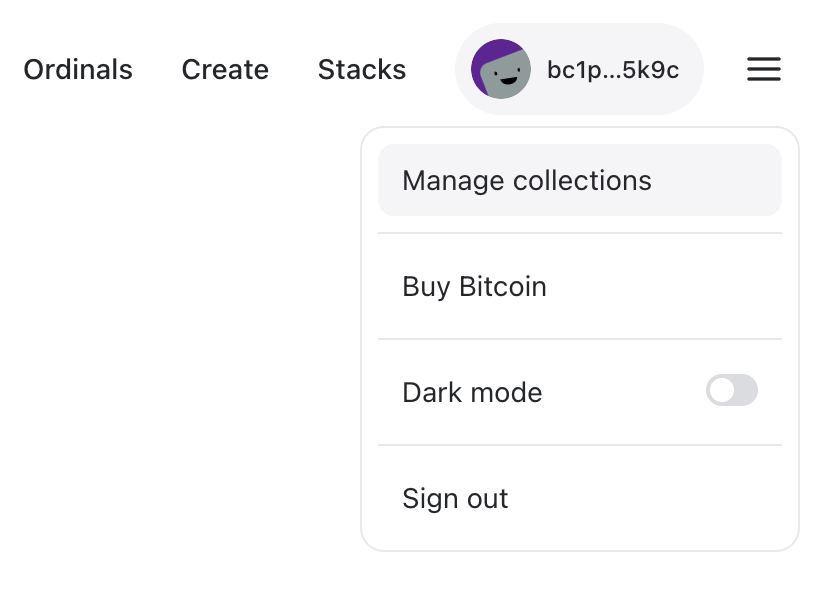Click the Dark mode switch knob

tap(721, 390)
